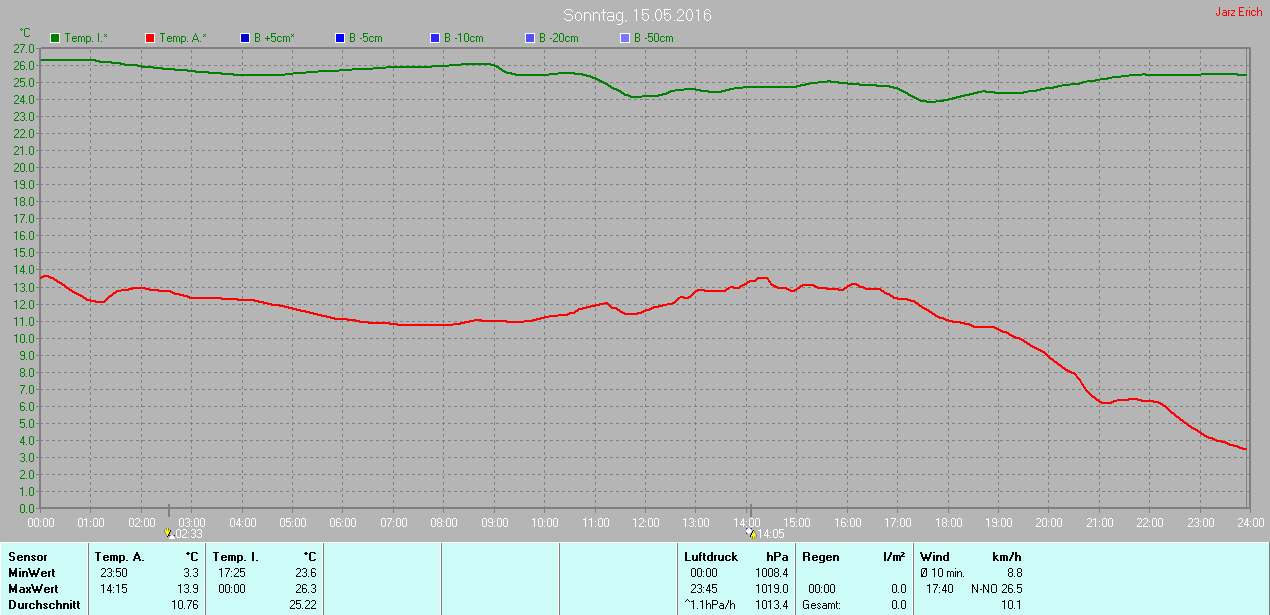The image size is (1270, 615).
Task: Click the 'Durchschnitt' row label
Action: pyautogui.click(x=42, y=605)
